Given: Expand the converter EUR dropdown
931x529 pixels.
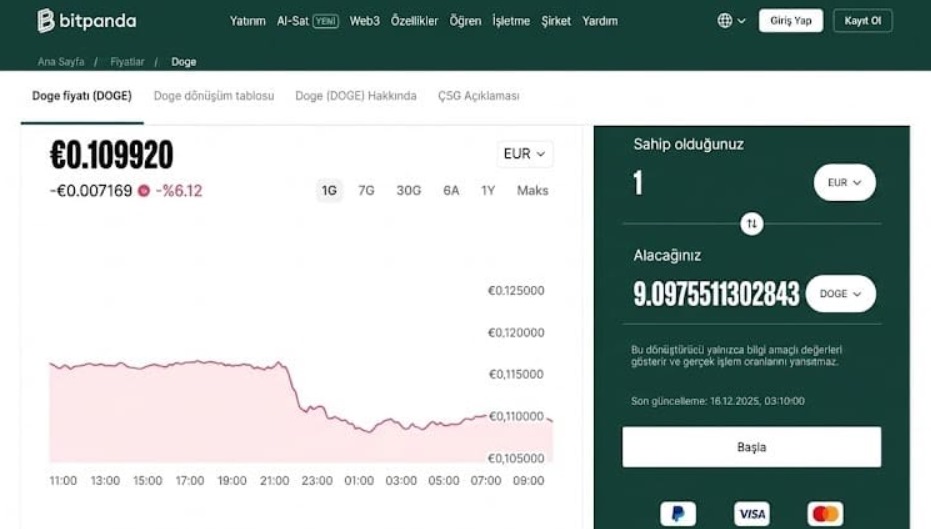Looking at the screenshot, I should click(x=844, y=182).
